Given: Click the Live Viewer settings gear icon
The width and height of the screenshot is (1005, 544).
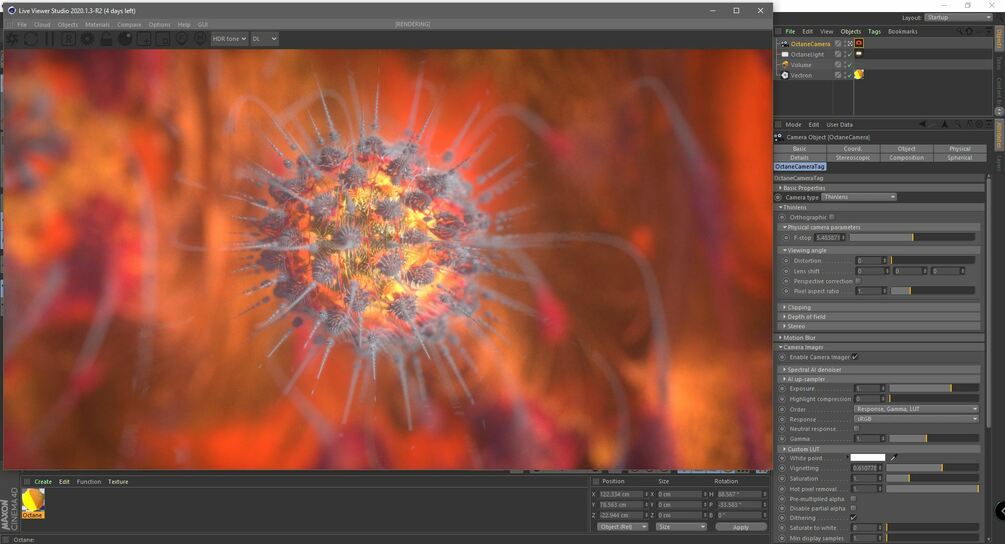Looking at the screenshot, I should tap(87, 39).
